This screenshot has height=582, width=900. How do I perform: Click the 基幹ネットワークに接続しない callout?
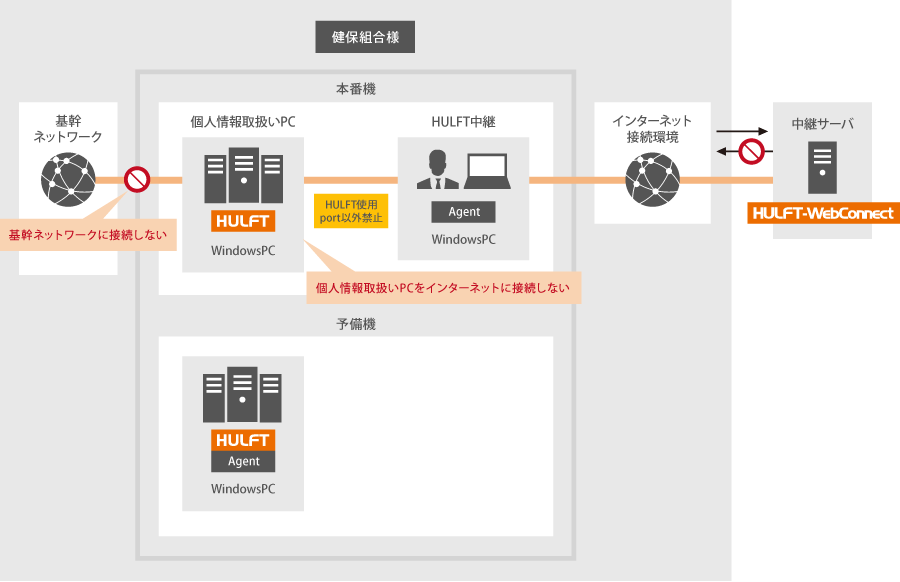(87, 237)
